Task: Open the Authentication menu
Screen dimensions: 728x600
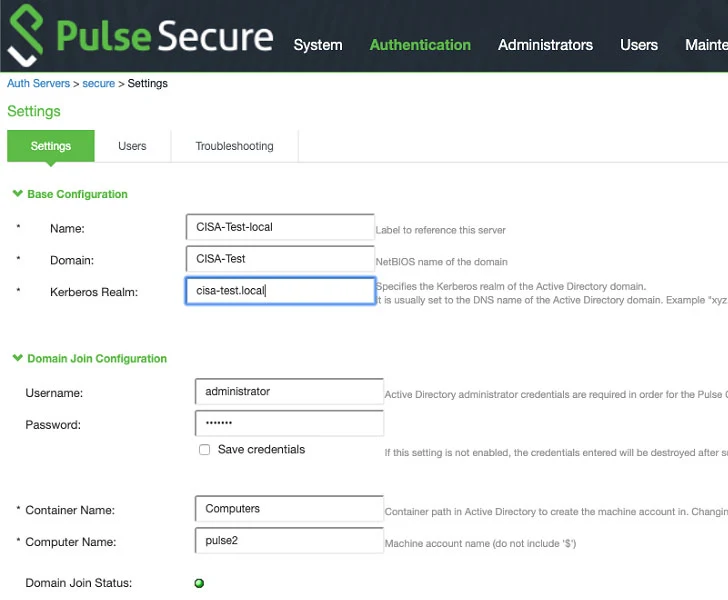Action: coord(420,45)
